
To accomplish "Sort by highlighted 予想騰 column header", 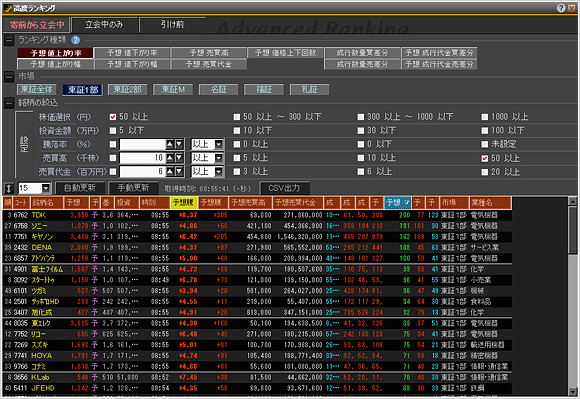I will coord(184,203).
